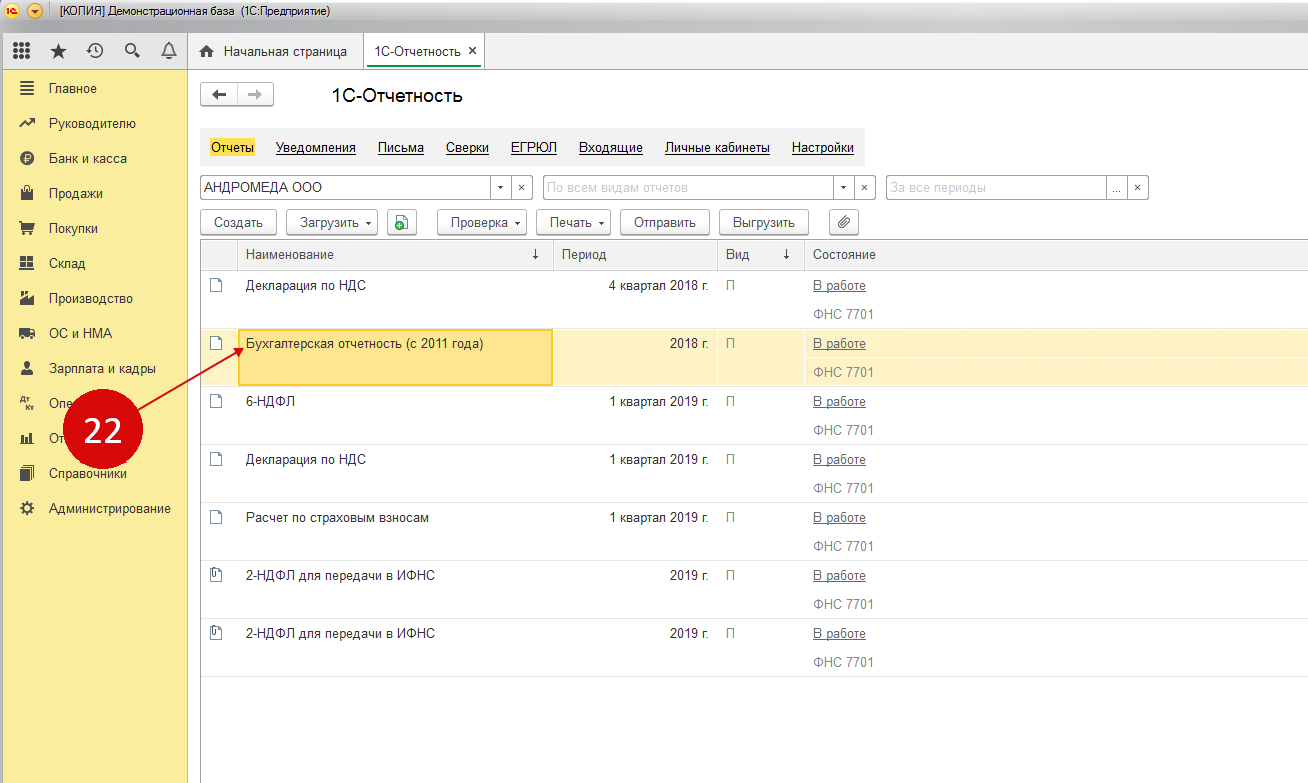Expand the organization dropdown arrow

point(501,188)
